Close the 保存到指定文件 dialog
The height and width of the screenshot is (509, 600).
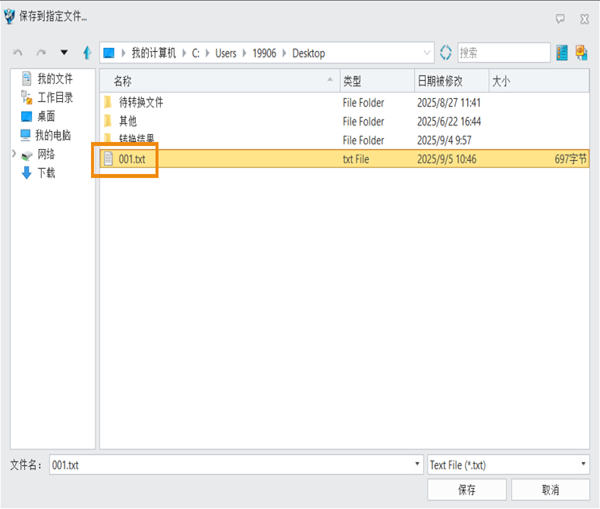[584, 18]
